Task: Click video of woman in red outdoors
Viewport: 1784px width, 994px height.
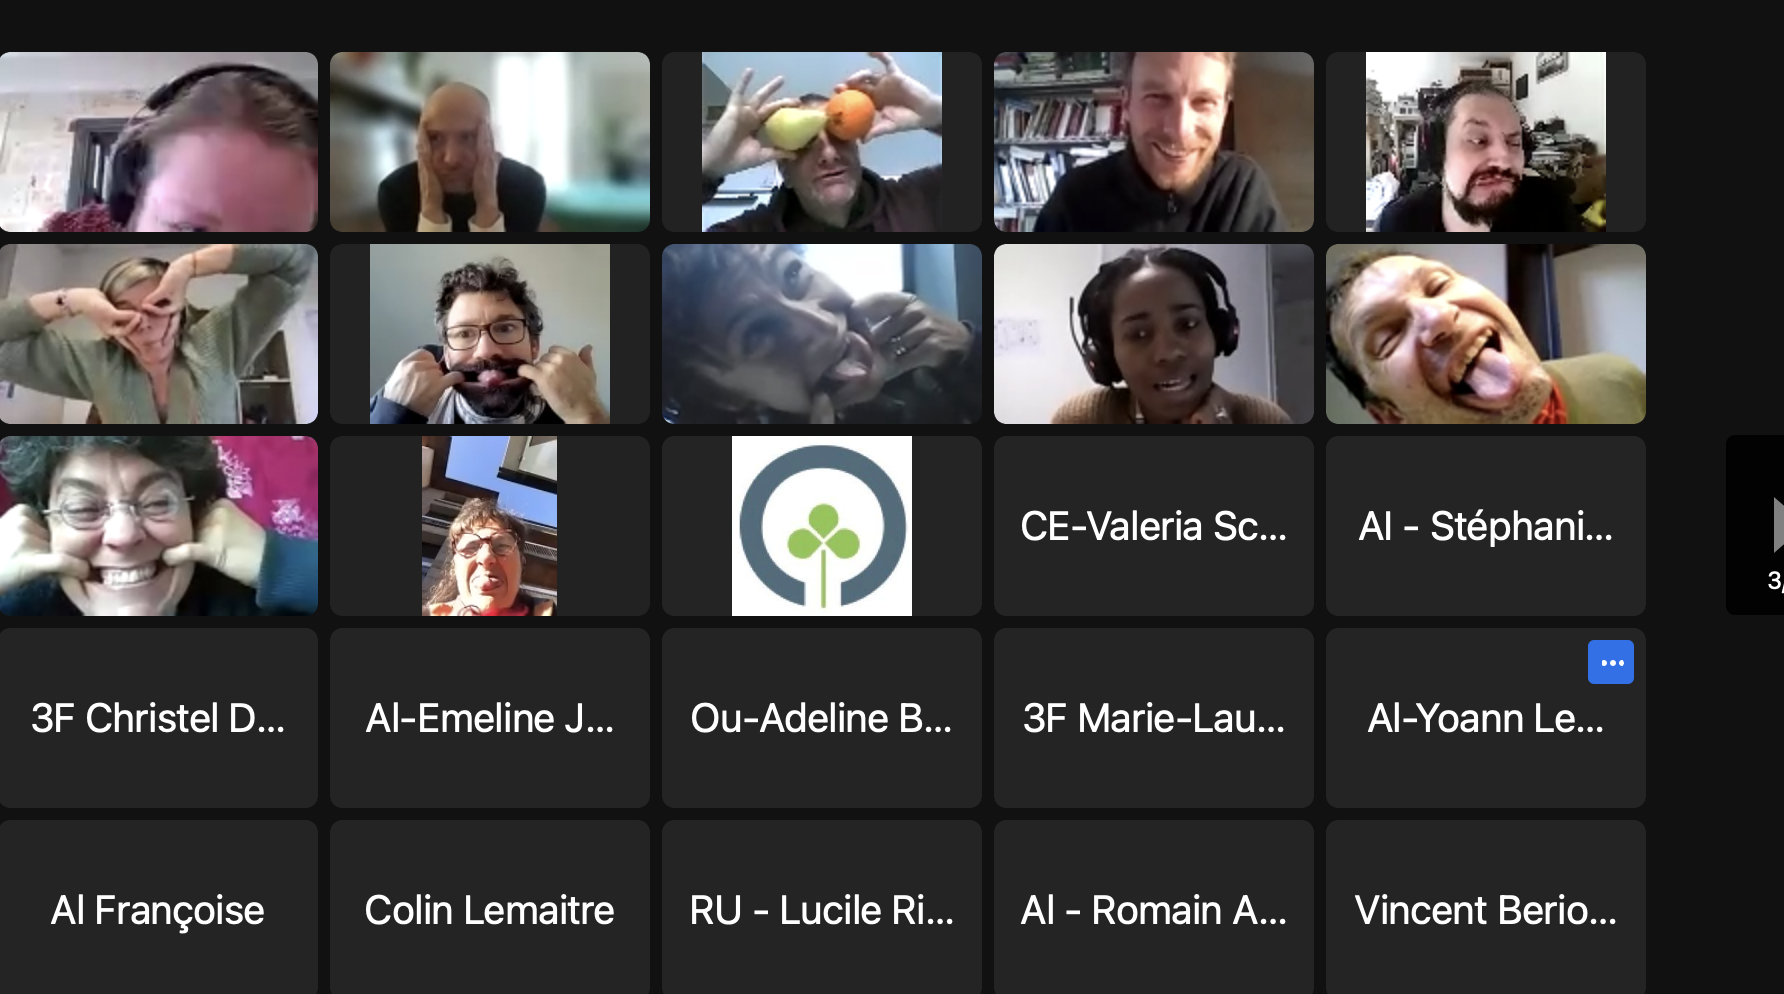Action: (490, 526)
